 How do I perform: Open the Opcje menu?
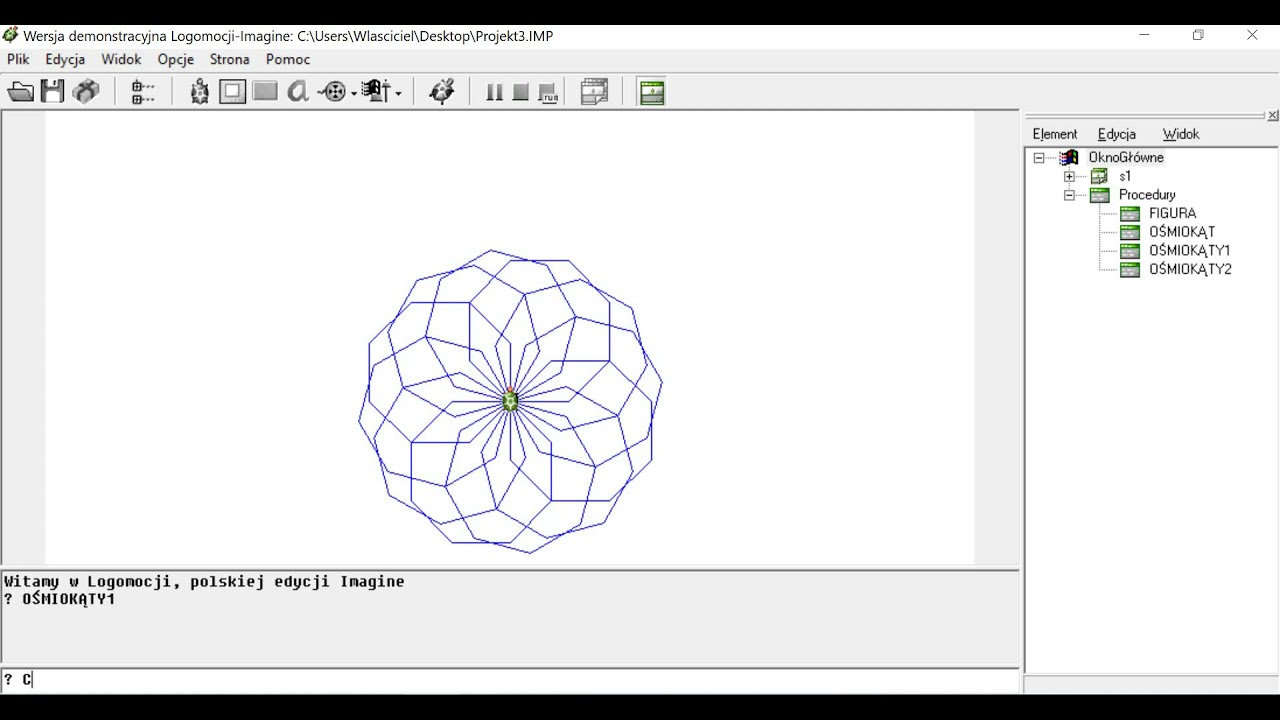(176, 59)
